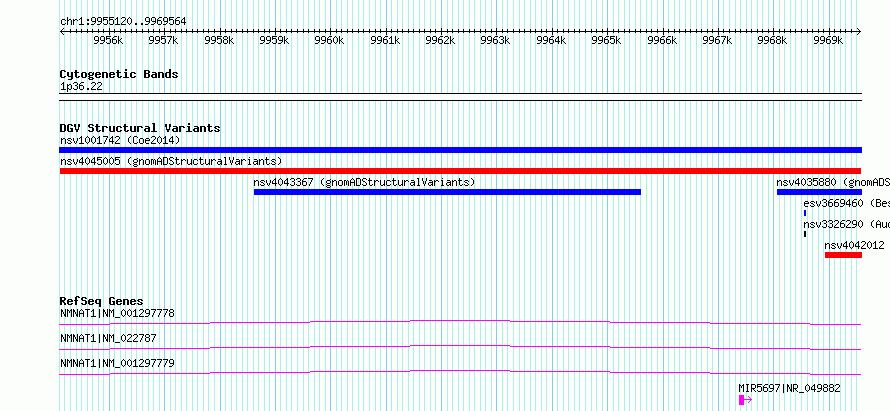Open the nsv4045005 gnomAD variant label
Viewport: 890px width, 411px height.
171,161
